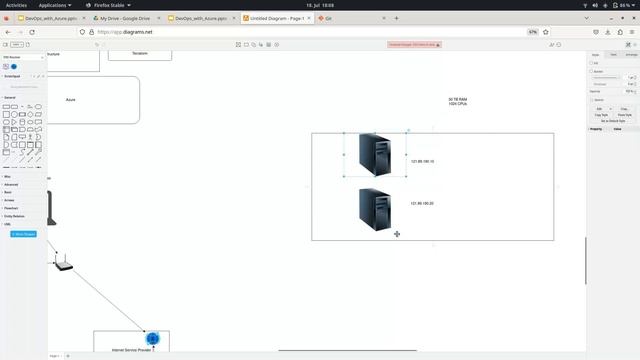Click the Copy Style button

601,115
